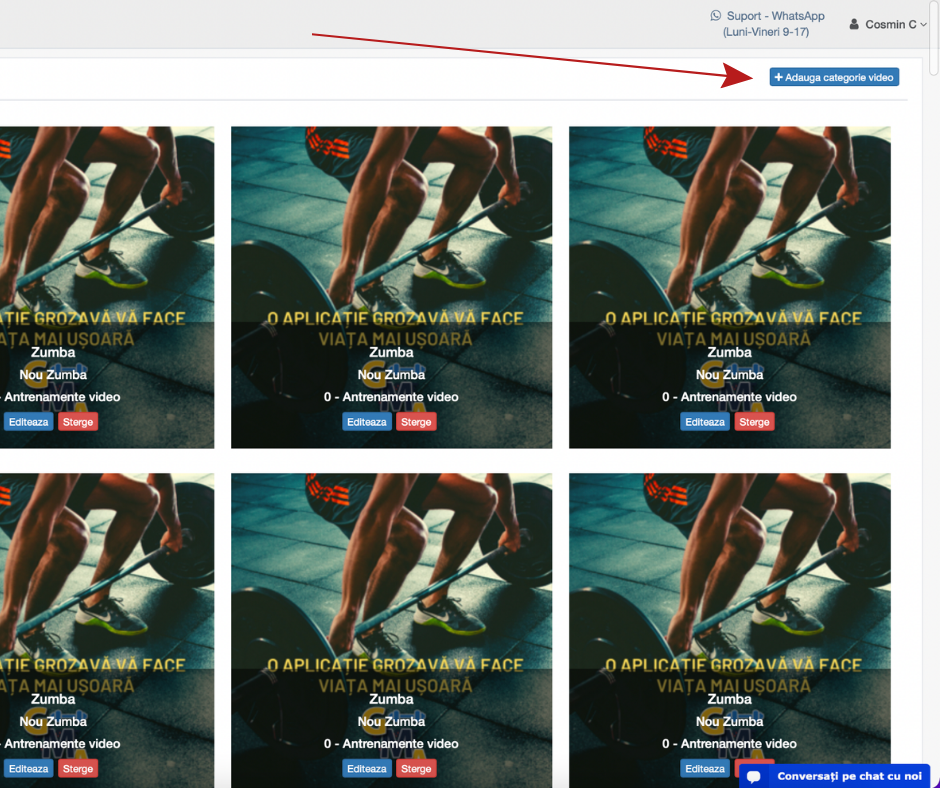Click "0 - Antrenamente video" on top-row right card
Viewport: 940px width, 788px height.
click(x=730, y=397)
